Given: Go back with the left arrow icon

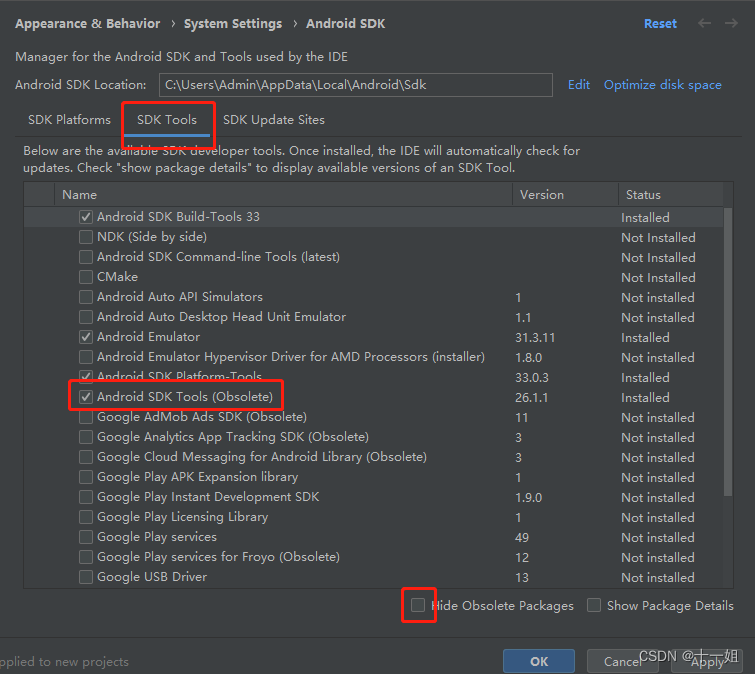Looking at the screenshot, I should pyautogui.click(x=704, y=23).
